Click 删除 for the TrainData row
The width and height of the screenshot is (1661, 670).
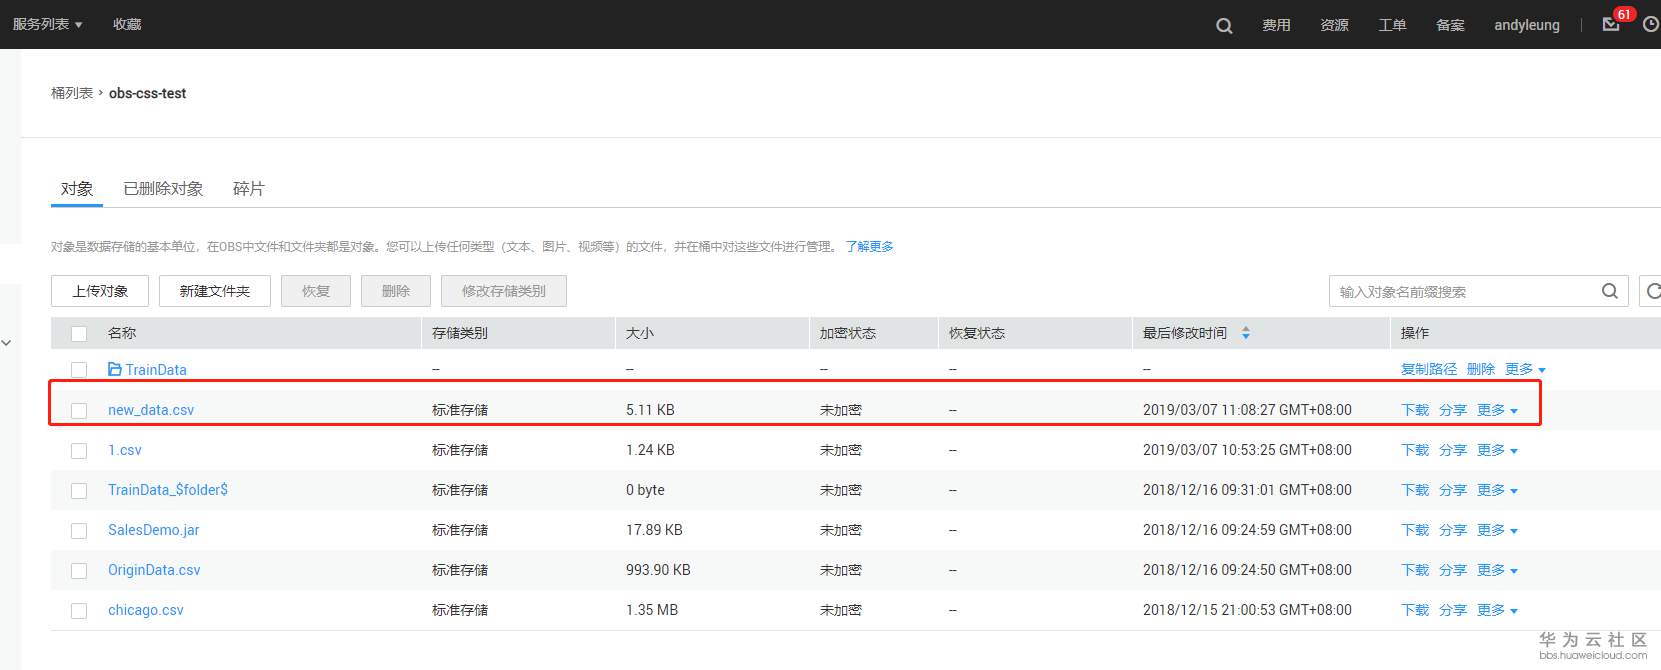[x=1481, y=369]
